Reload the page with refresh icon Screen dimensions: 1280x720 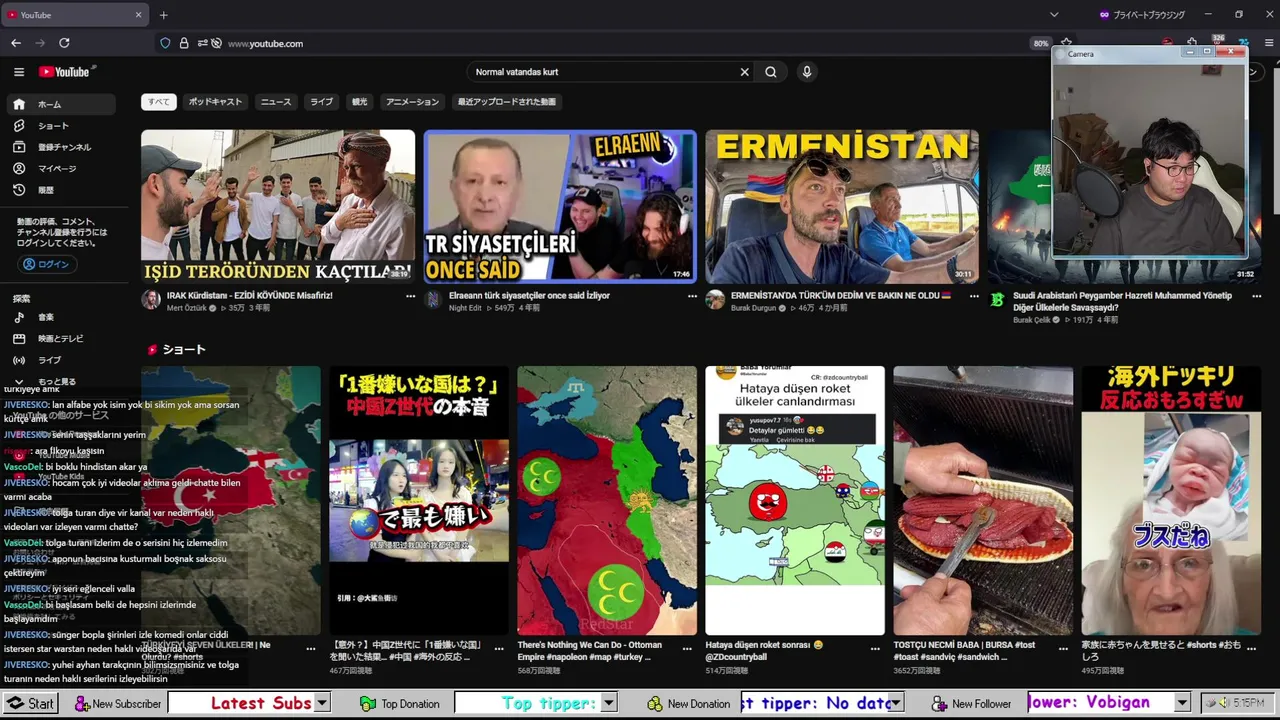64,43
